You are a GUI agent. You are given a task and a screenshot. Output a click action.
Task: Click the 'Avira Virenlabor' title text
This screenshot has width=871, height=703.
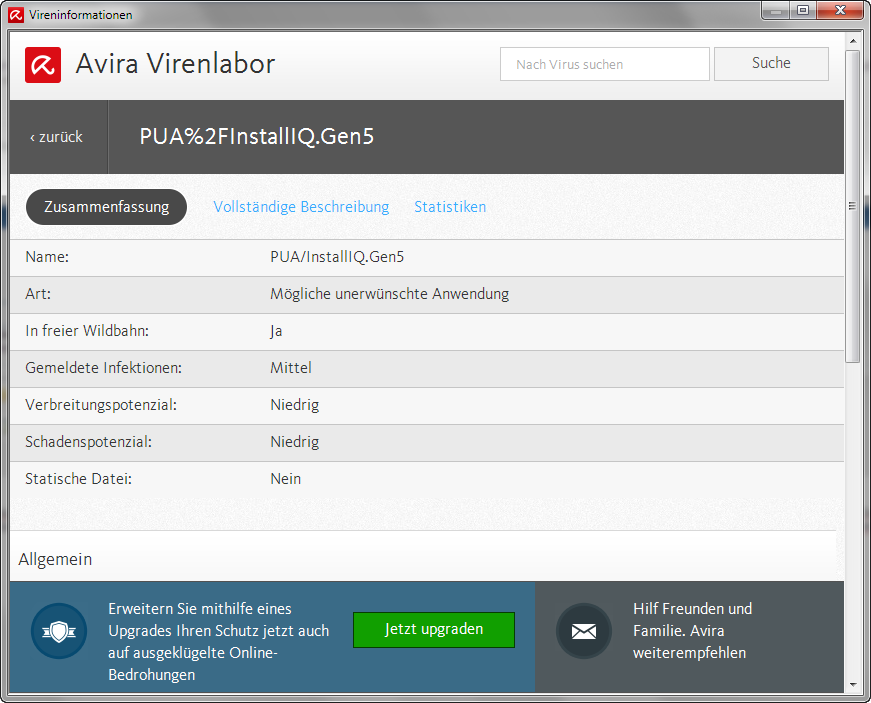[176, 64]
